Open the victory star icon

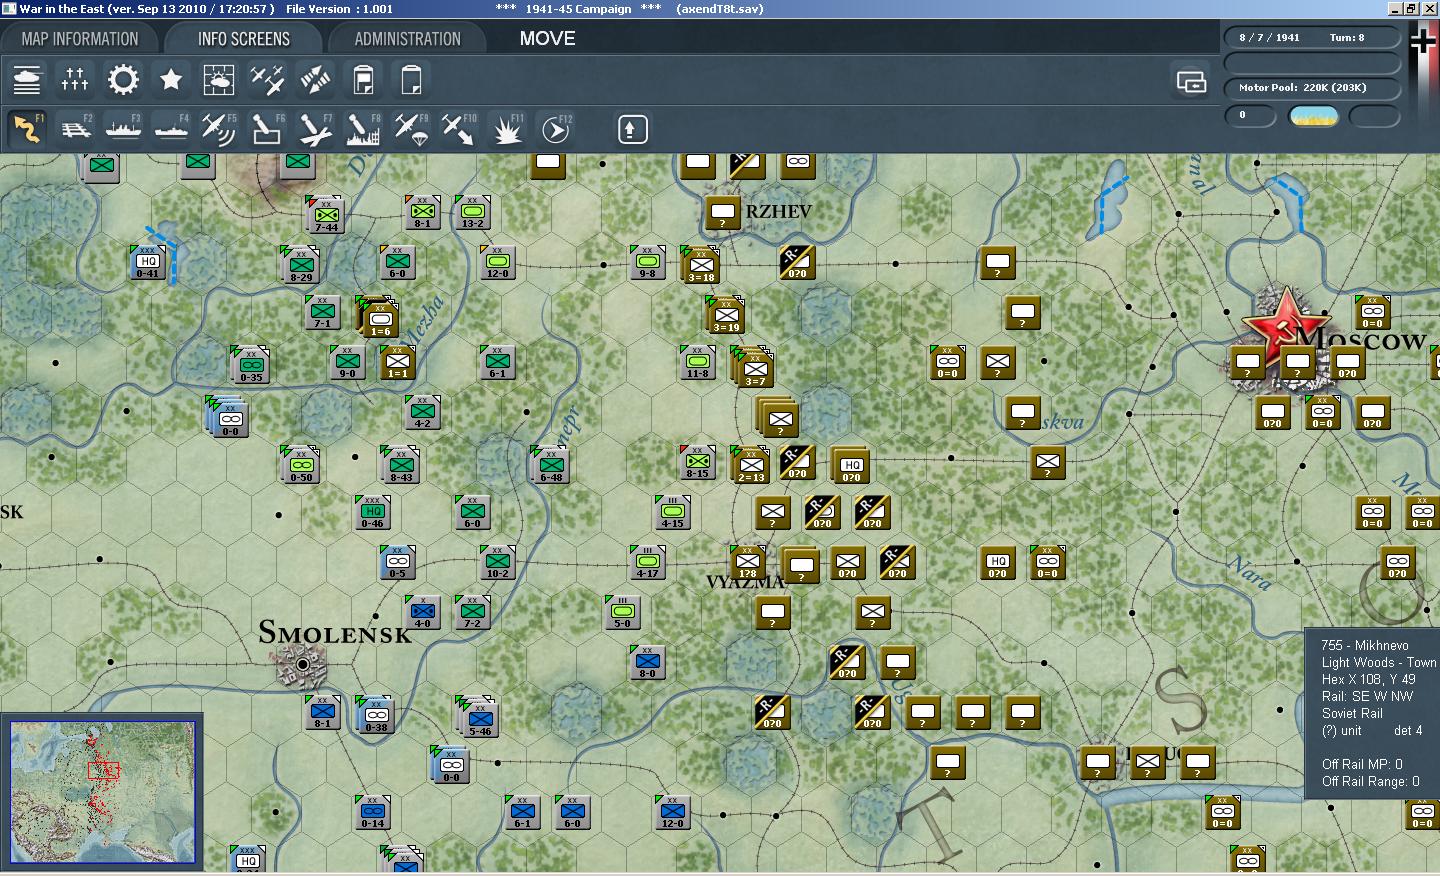(171, 79)
